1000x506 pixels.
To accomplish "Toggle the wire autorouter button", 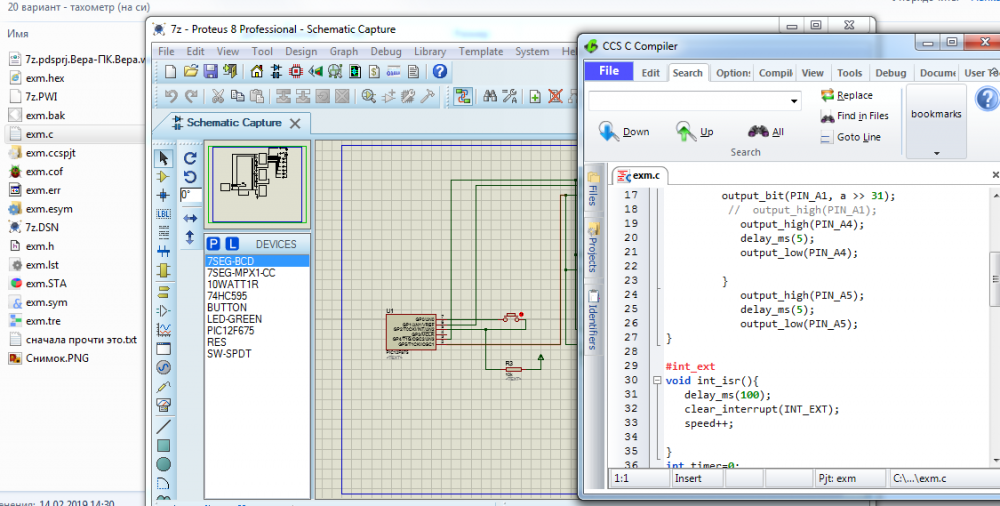I will [x=463, y=97].
